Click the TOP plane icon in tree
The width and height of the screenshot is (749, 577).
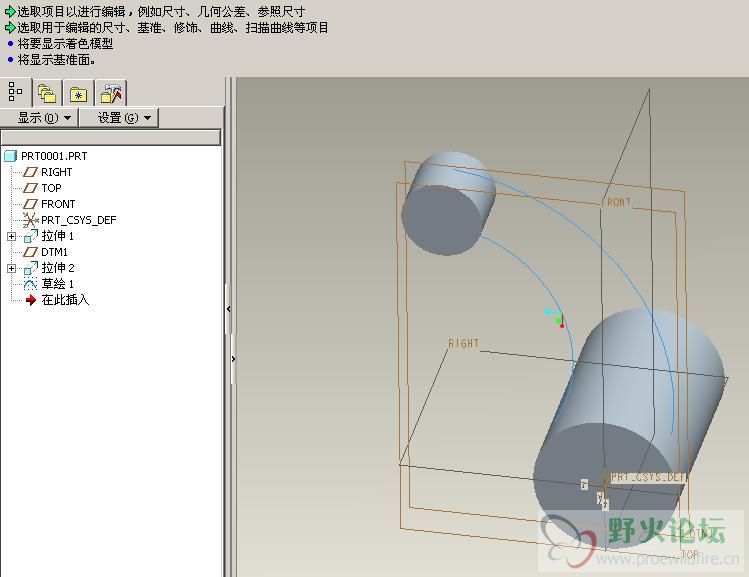pos(31,188)
